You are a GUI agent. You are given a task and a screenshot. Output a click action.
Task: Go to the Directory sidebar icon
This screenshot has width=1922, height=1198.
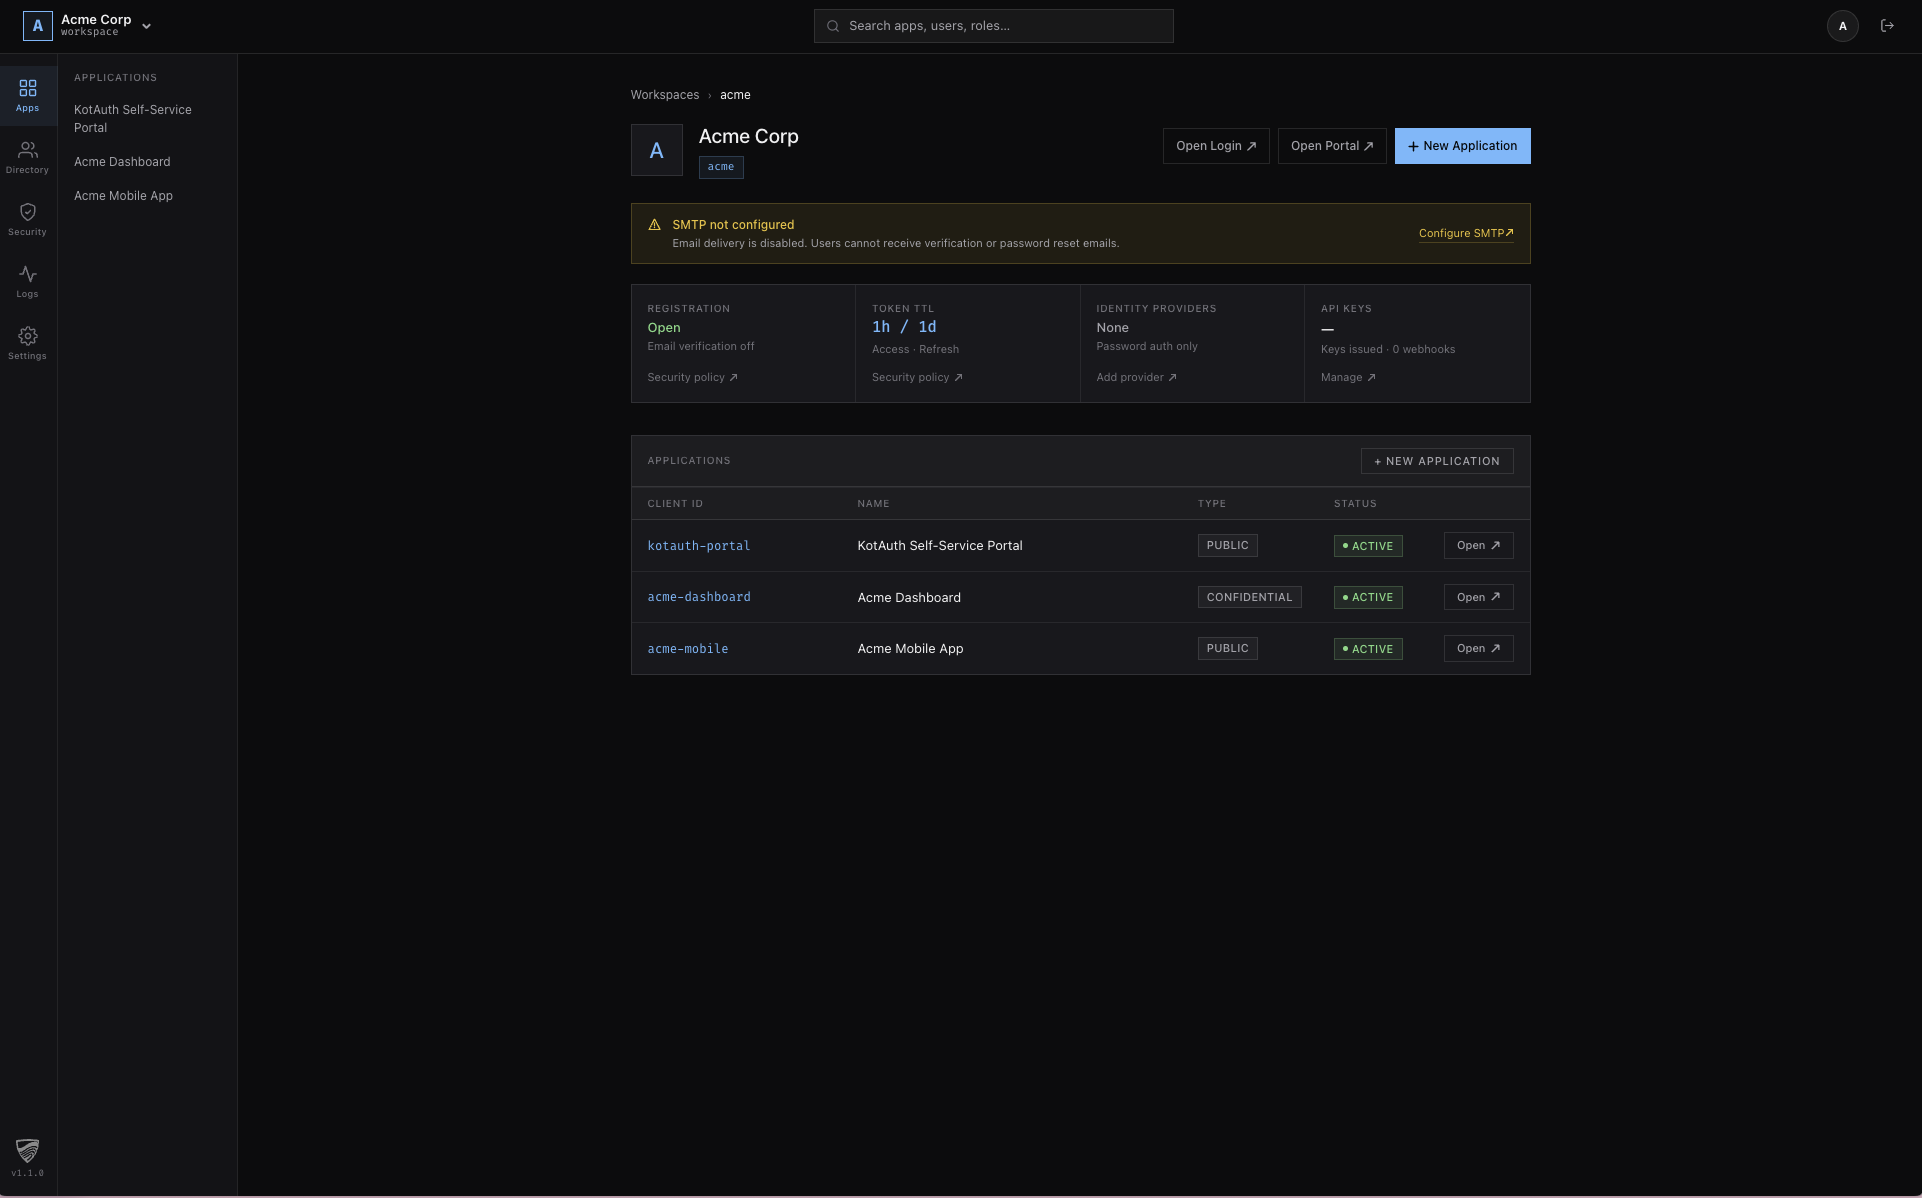(28, 157)
